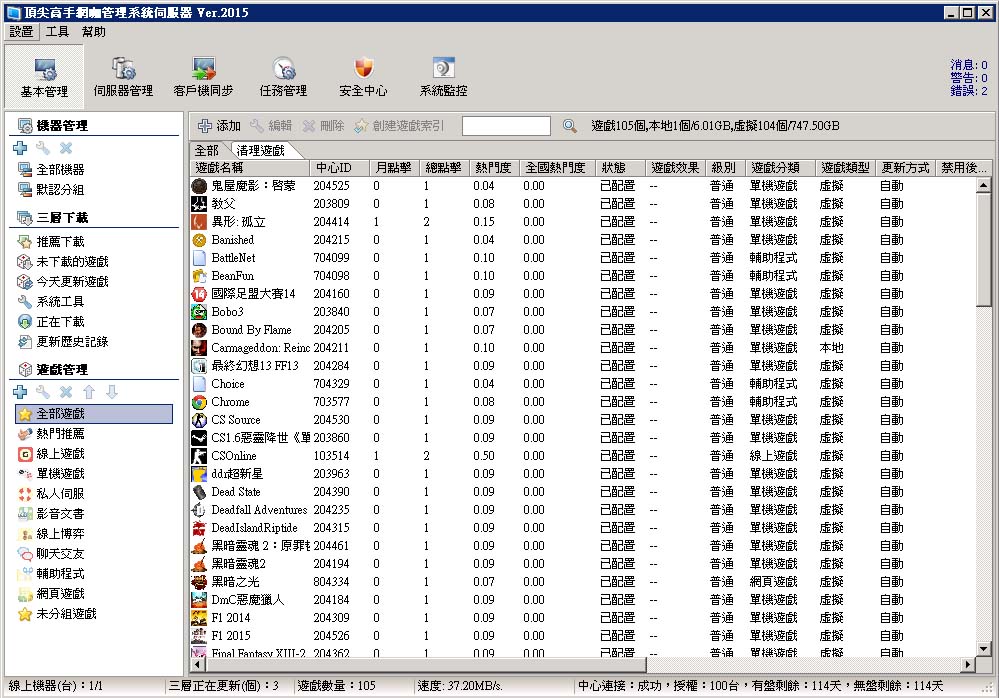Click the delete X icon under 遊戲管理
Image resolution: width=999 pixels, height=698 pixels.
point(66,392)
